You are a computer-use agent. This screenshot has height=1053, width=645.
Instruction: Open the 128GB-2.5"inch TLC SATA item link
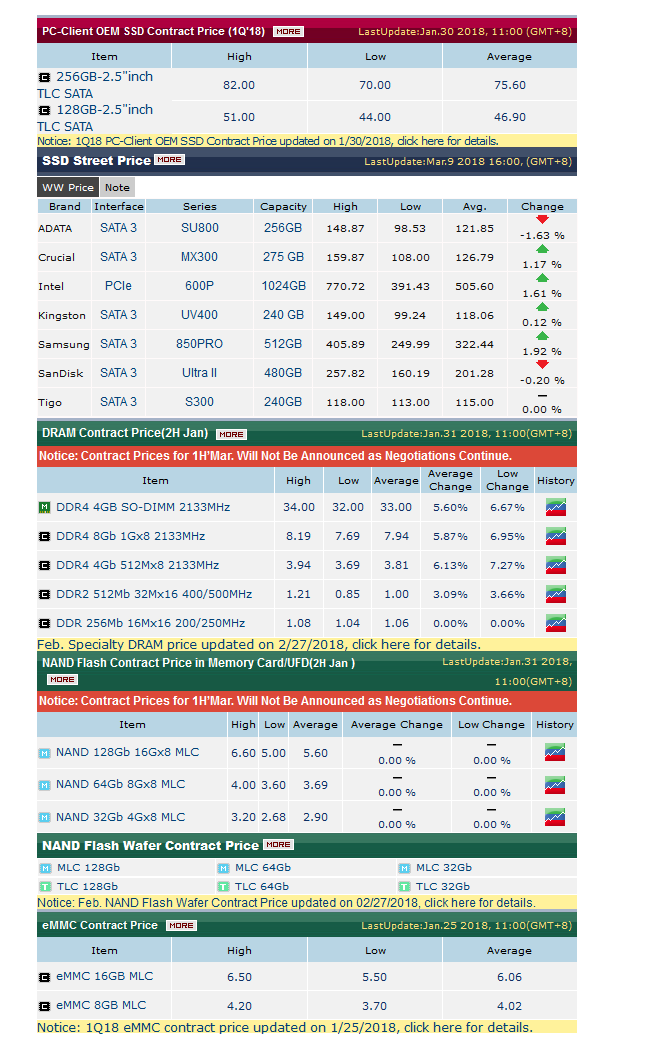(x=95, y=118)
